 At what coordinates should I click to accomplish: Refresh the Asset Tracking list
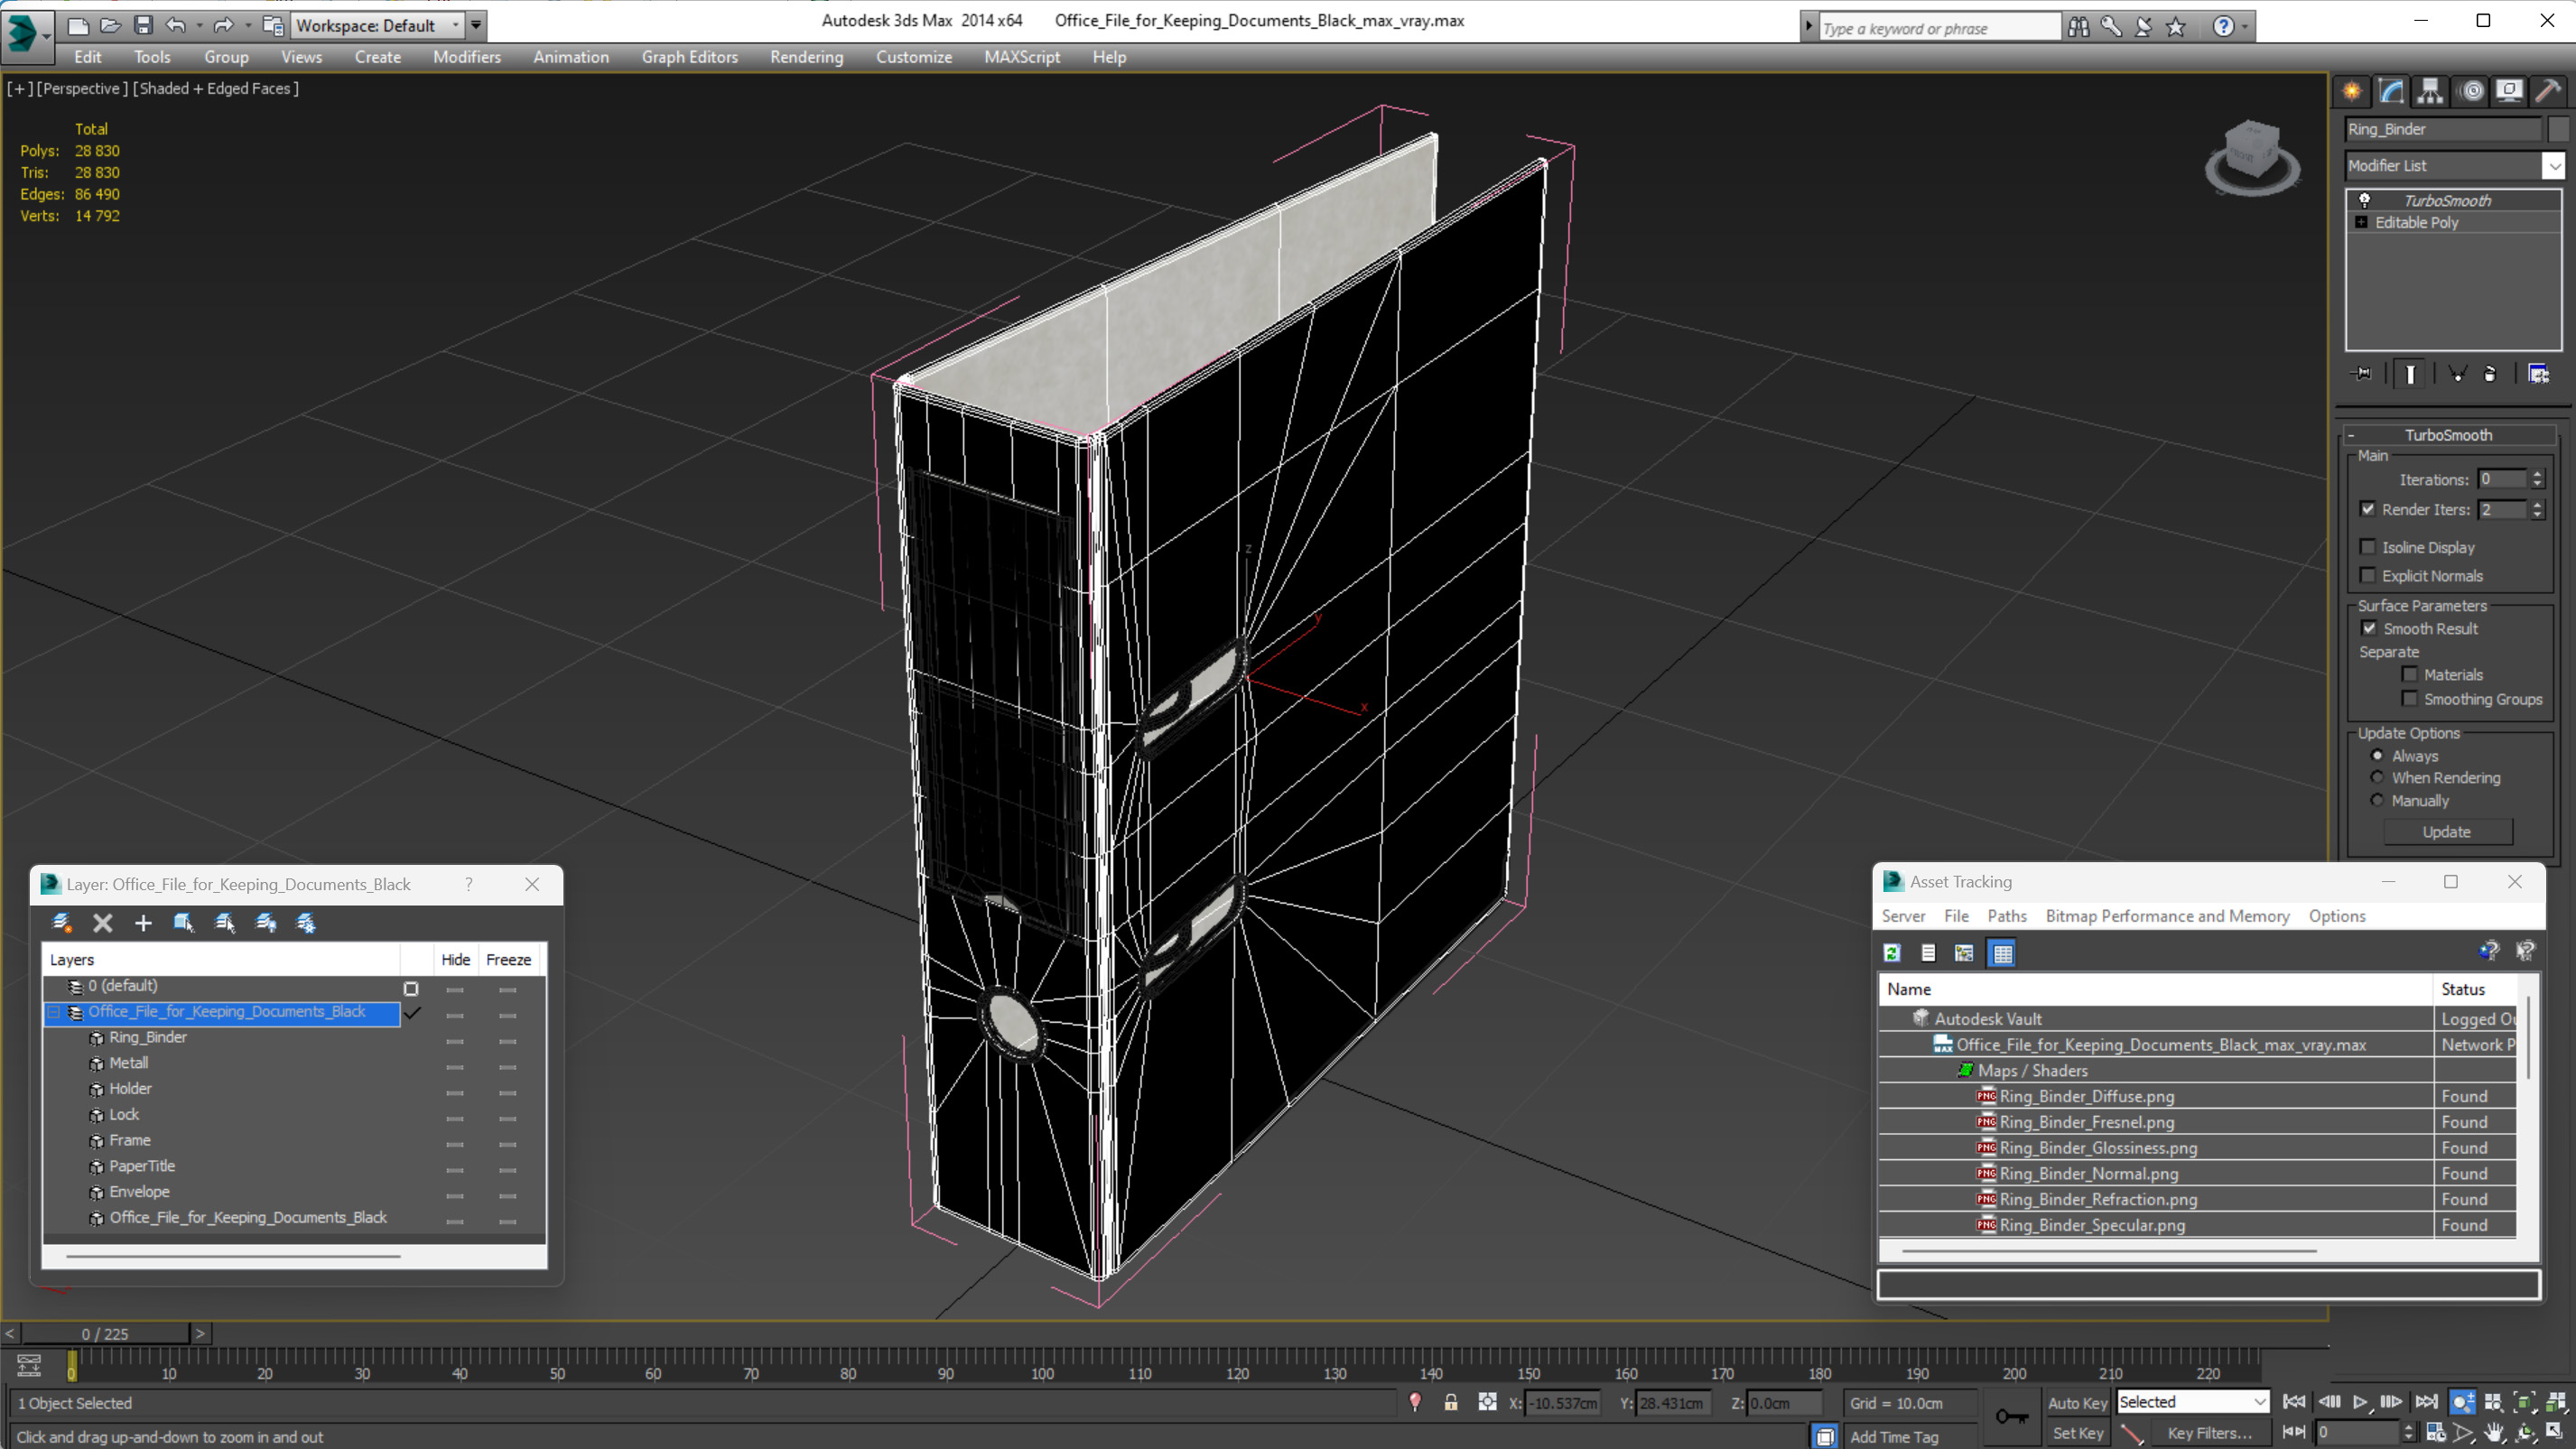(1892, 953)
